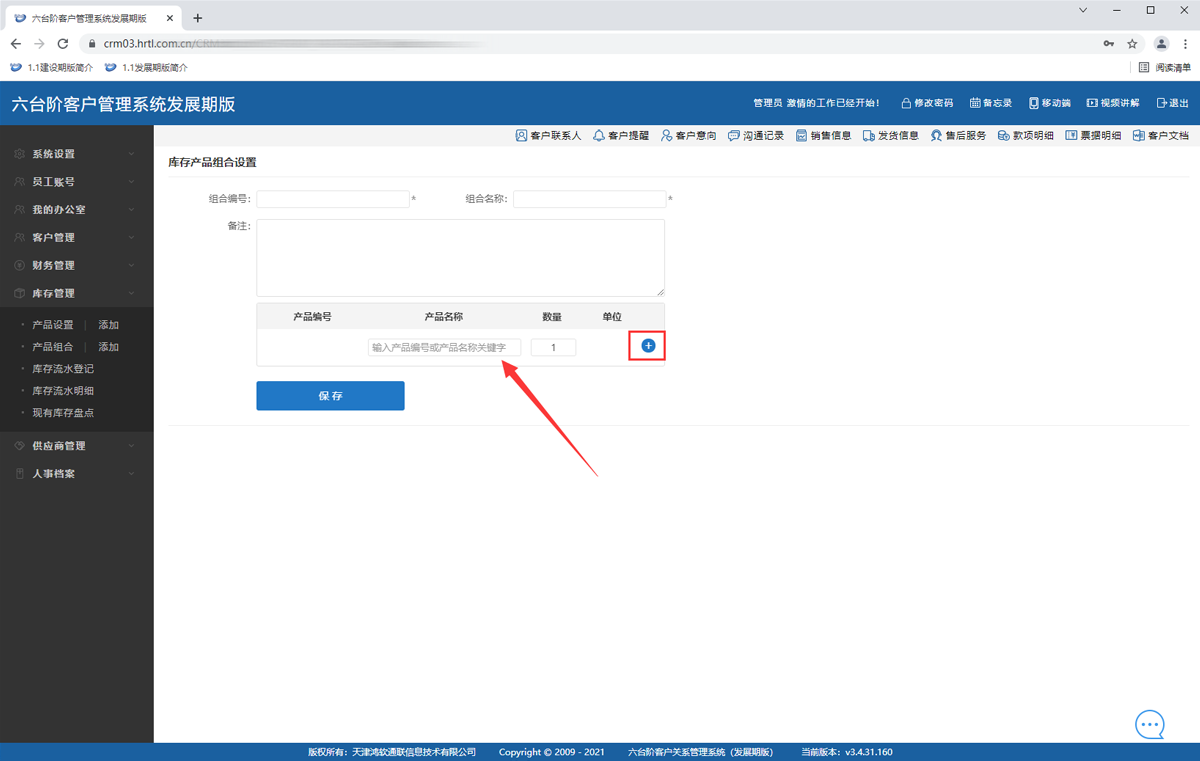Click the 客户文档 icon

[x=1139, y=135]
